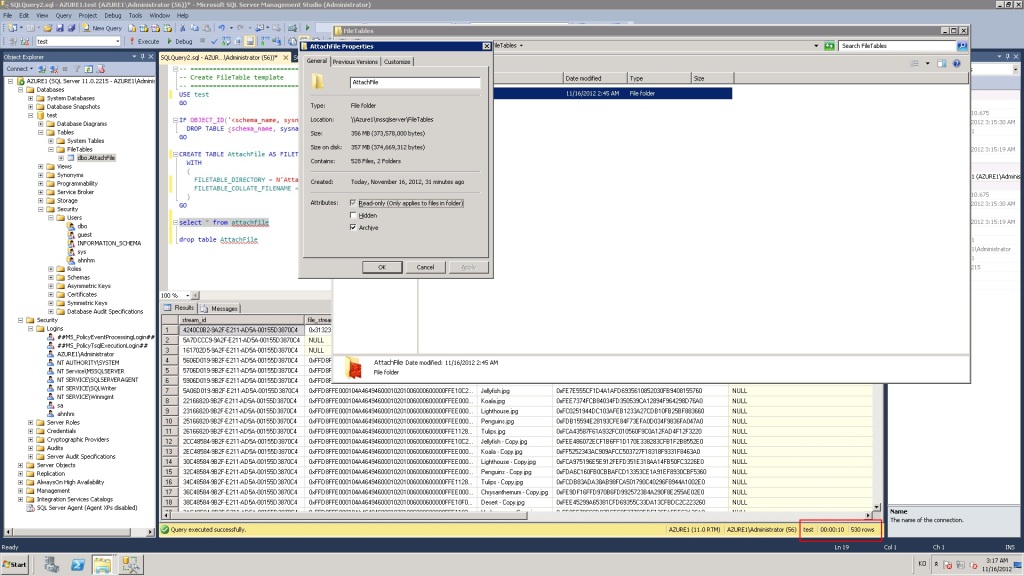Click Cancel in AttachFile Properties dialog
This screenshot has width=1024, height=576.
click(425, 267)
